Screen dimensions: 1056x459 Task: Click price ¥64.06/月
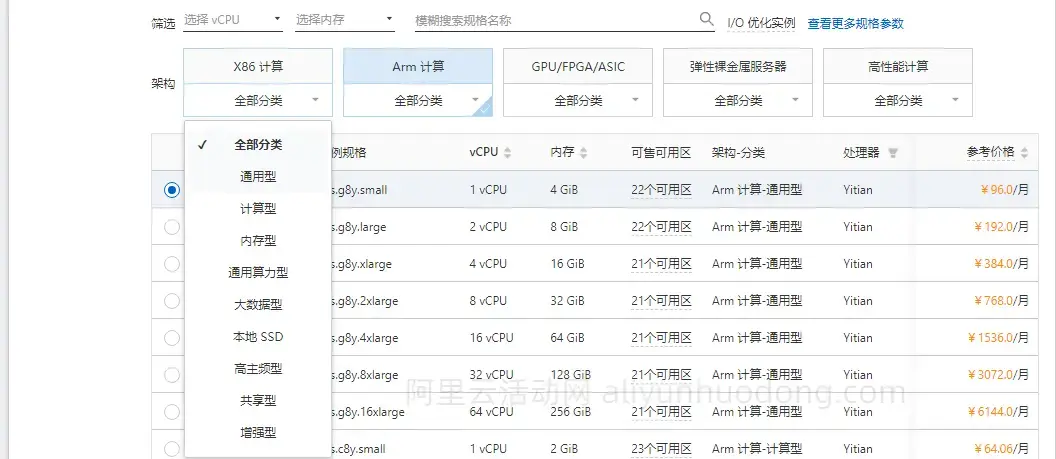pyautogui.click(x=1001, y=448)
